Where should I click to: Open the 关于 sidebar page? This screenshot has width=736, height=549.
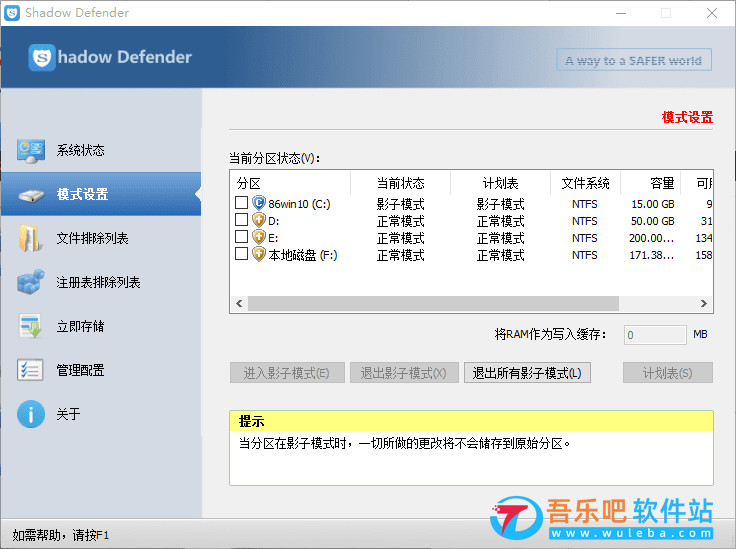coord(101,414)
